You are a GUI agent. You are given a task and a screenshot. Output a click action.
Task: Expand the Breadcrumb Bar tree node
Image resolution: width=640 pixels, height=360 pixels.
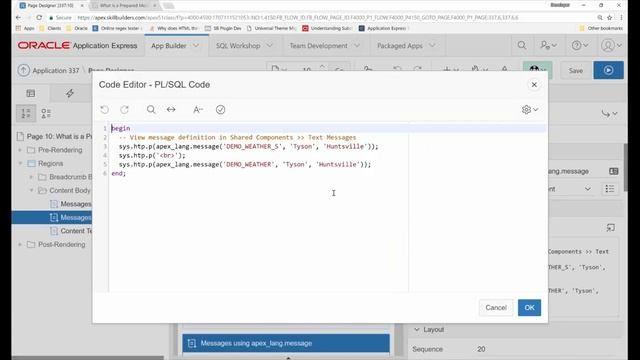[x=31, y=177]
